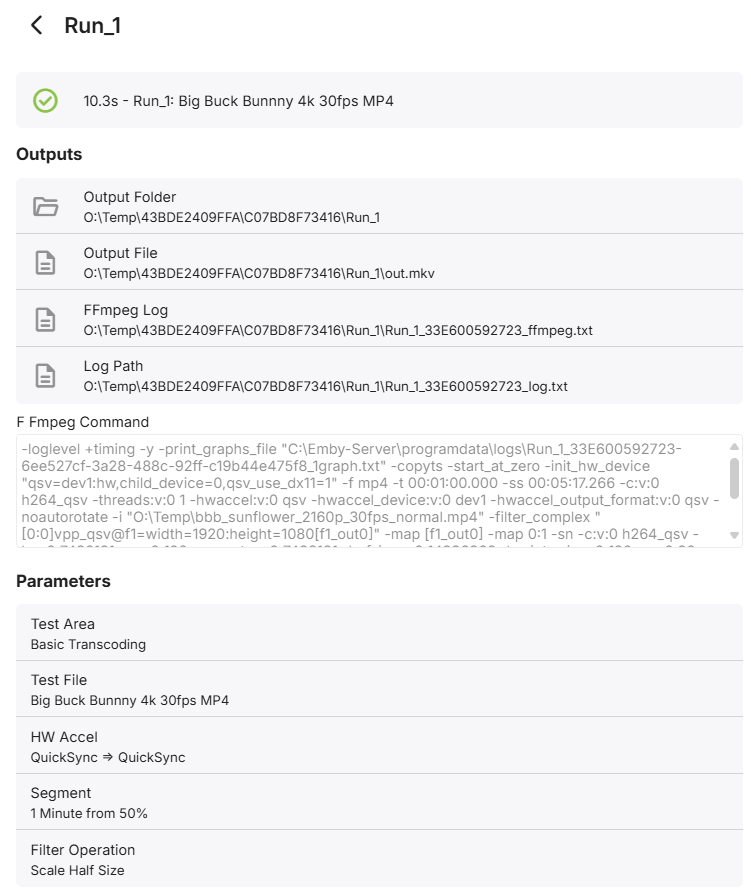This screenshot has height=894, width=751.
Task: Select the HW Accel QuickSync row
Action: 379,747
